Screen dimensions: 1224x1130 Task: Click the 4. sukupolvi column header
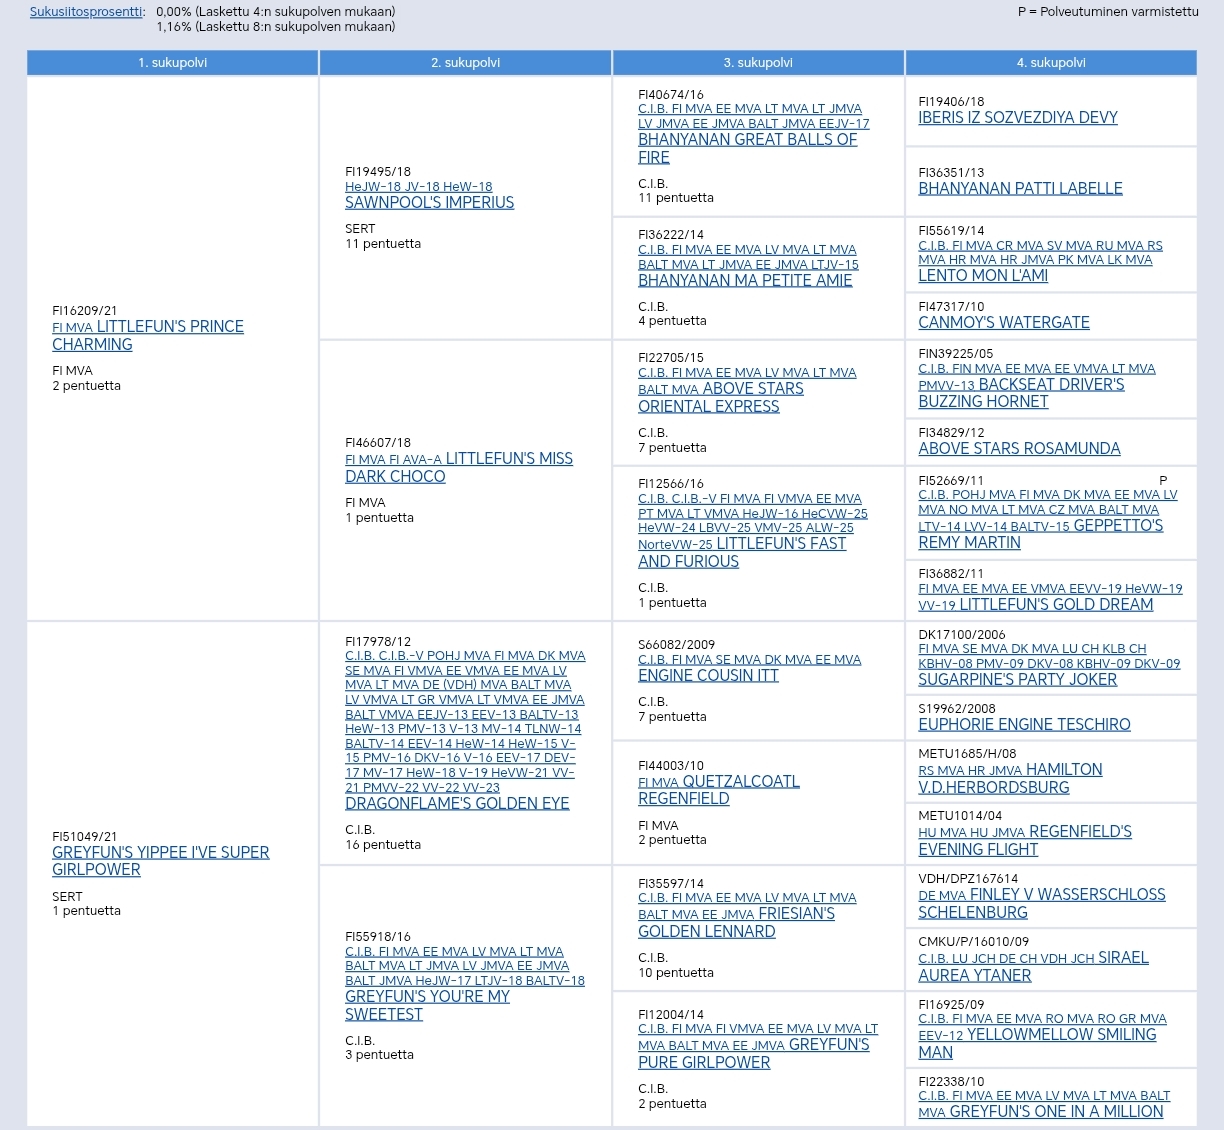click(x=1050, y=63)
